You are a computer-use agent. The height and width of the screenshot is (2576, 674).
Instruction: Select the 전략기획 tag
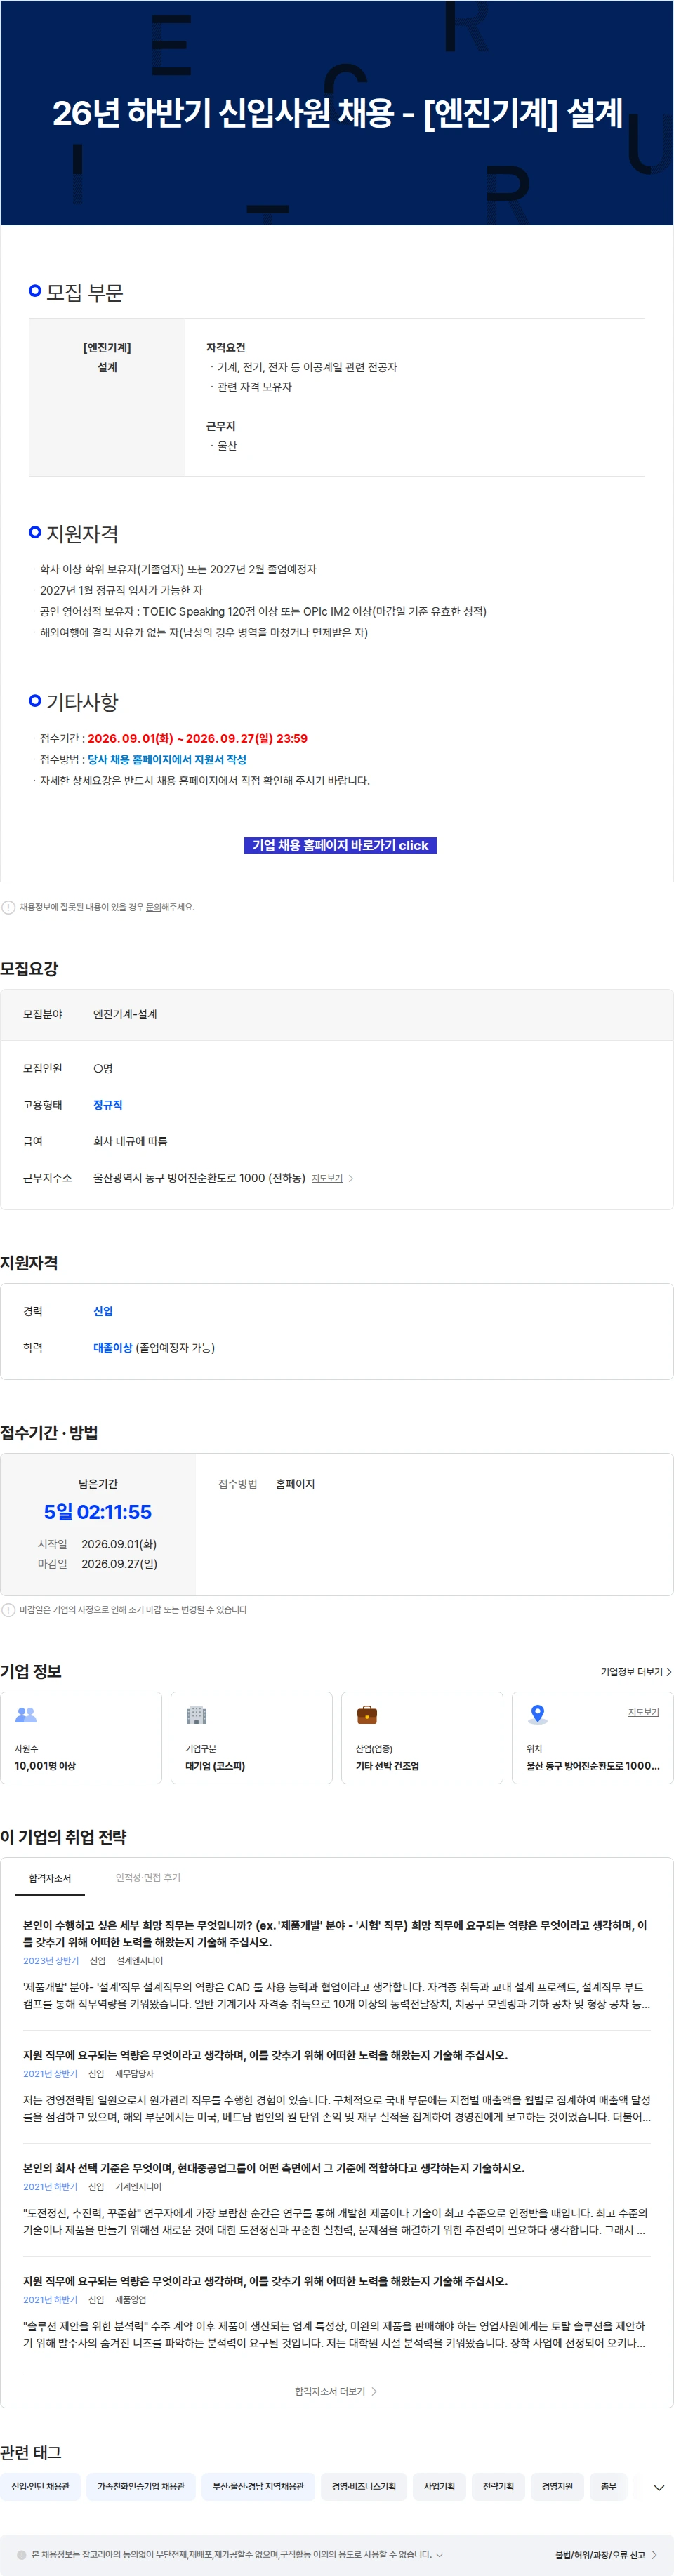[x=498, y=2486]
